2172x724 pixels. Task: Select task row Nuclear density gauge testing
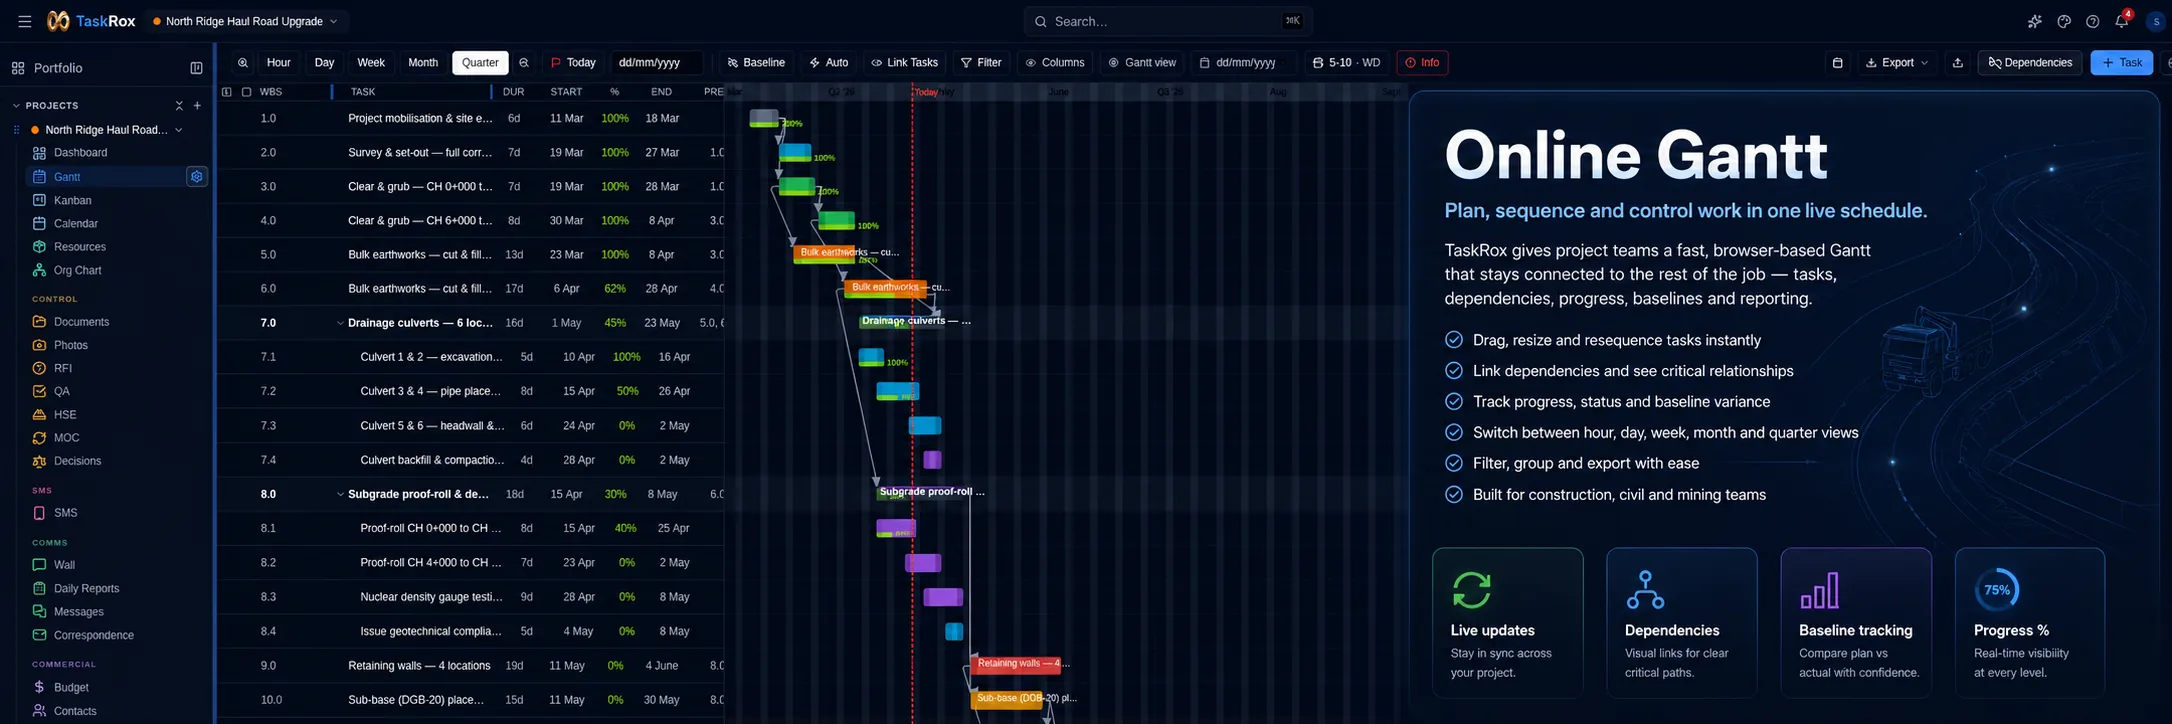(x=470, y=597)
